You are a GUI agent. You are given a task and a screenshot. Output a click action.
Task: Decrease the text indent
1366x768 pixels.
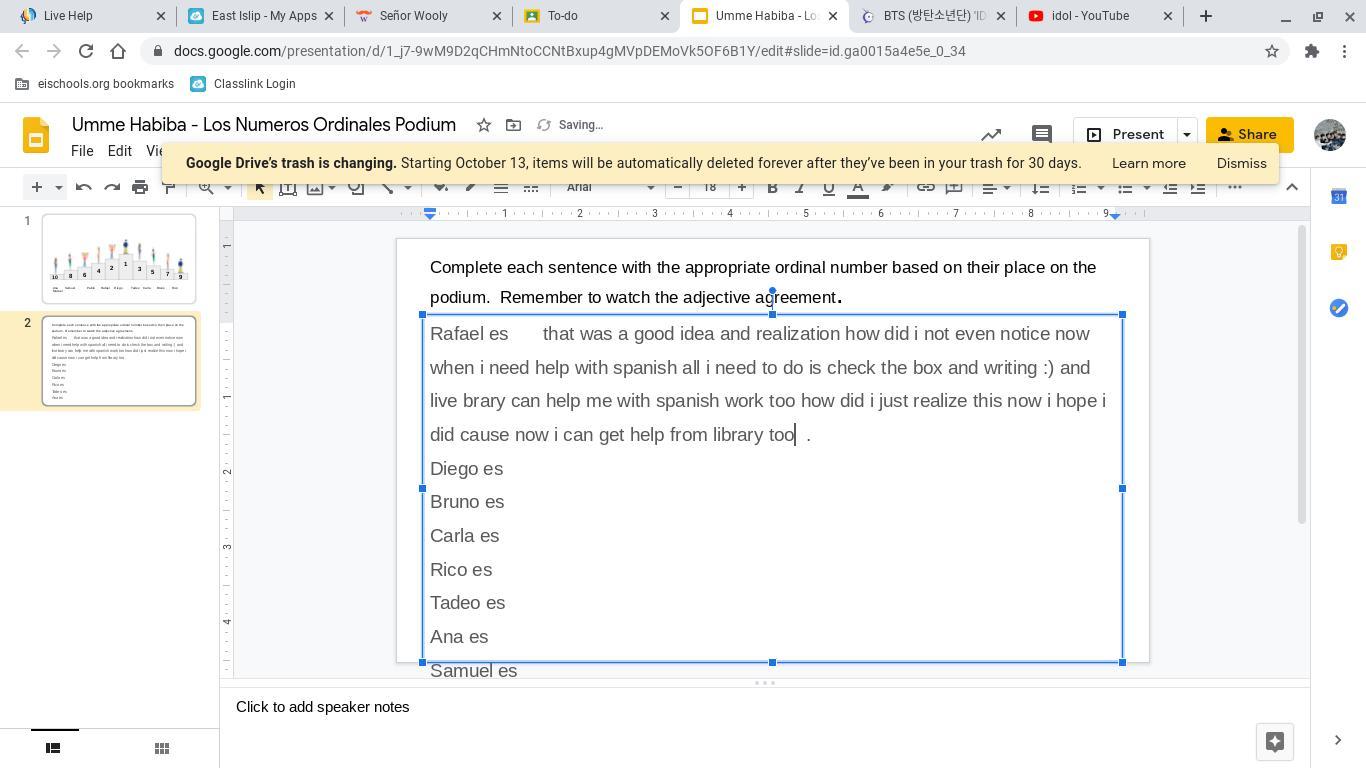point(1169,187)
